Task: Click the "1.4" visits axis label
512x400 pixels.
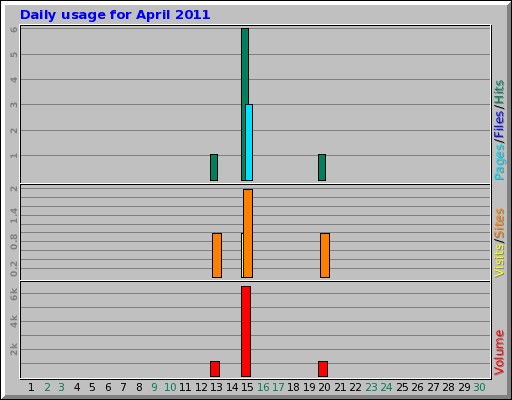Action: click(x=14, y=215)
